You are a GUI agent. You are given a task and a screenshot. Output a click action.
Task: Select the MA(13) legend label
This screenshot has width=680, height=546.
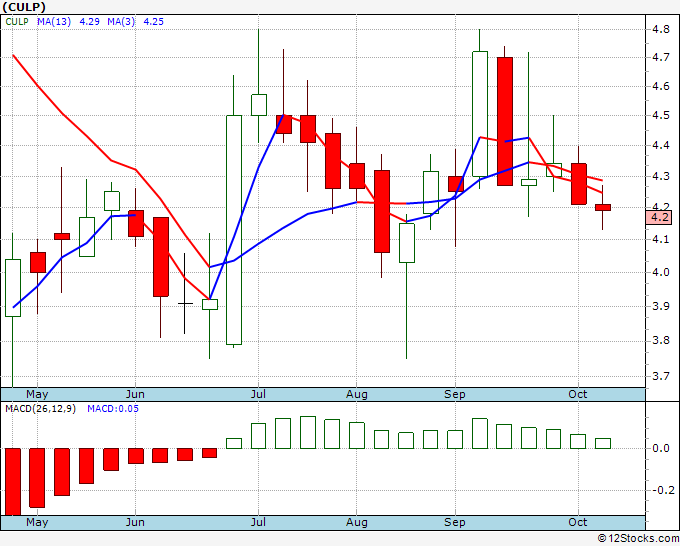[54, 21]
